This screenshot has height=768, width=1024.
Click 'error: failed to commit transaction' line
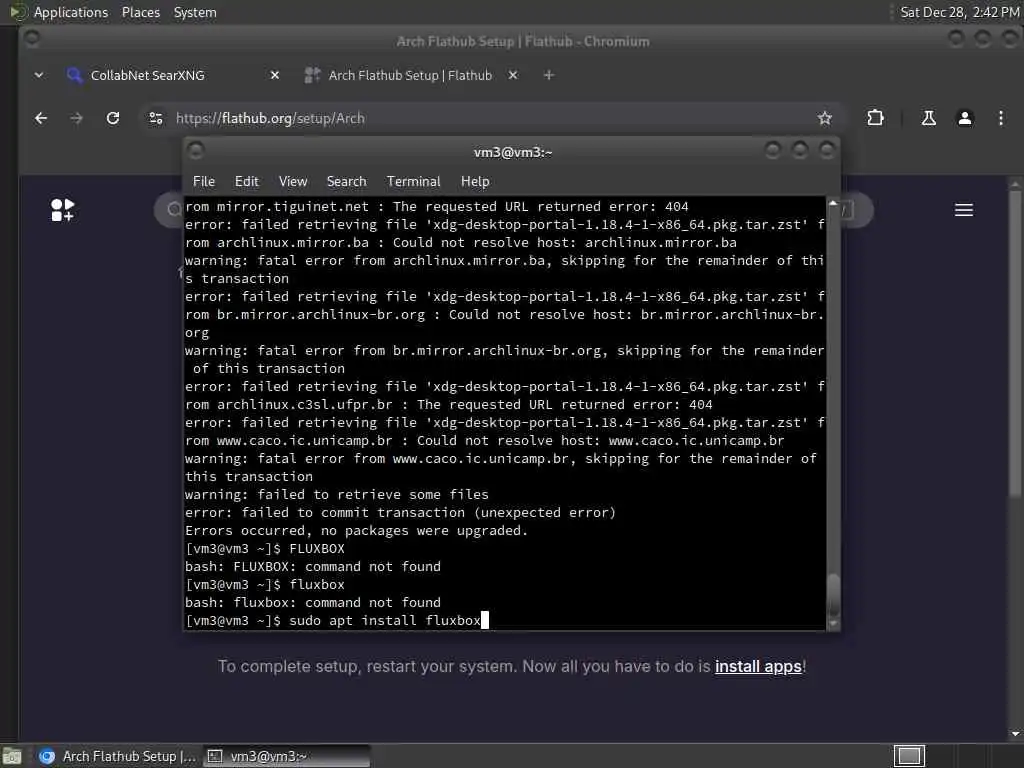click(x=400, y=513)
